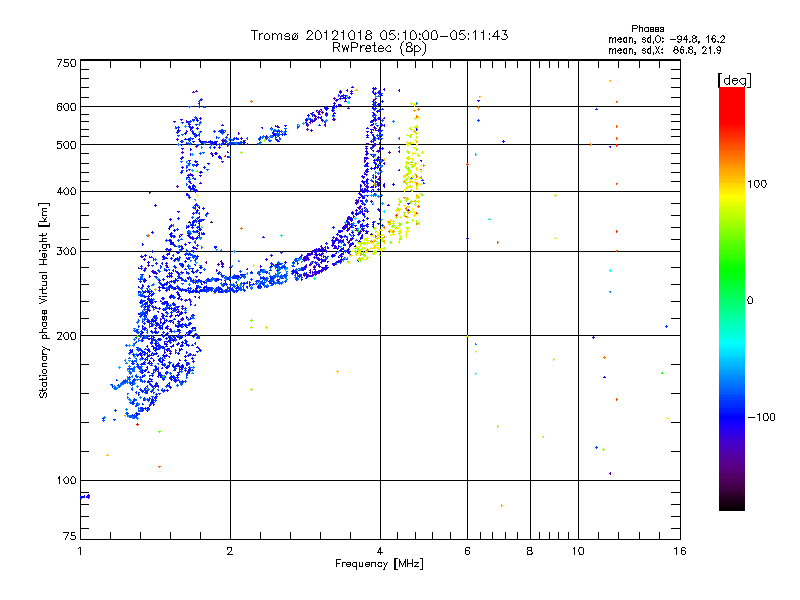Click the y-axis tick label "200"
This screenshot has width=800, height=600.
point(67,336)
